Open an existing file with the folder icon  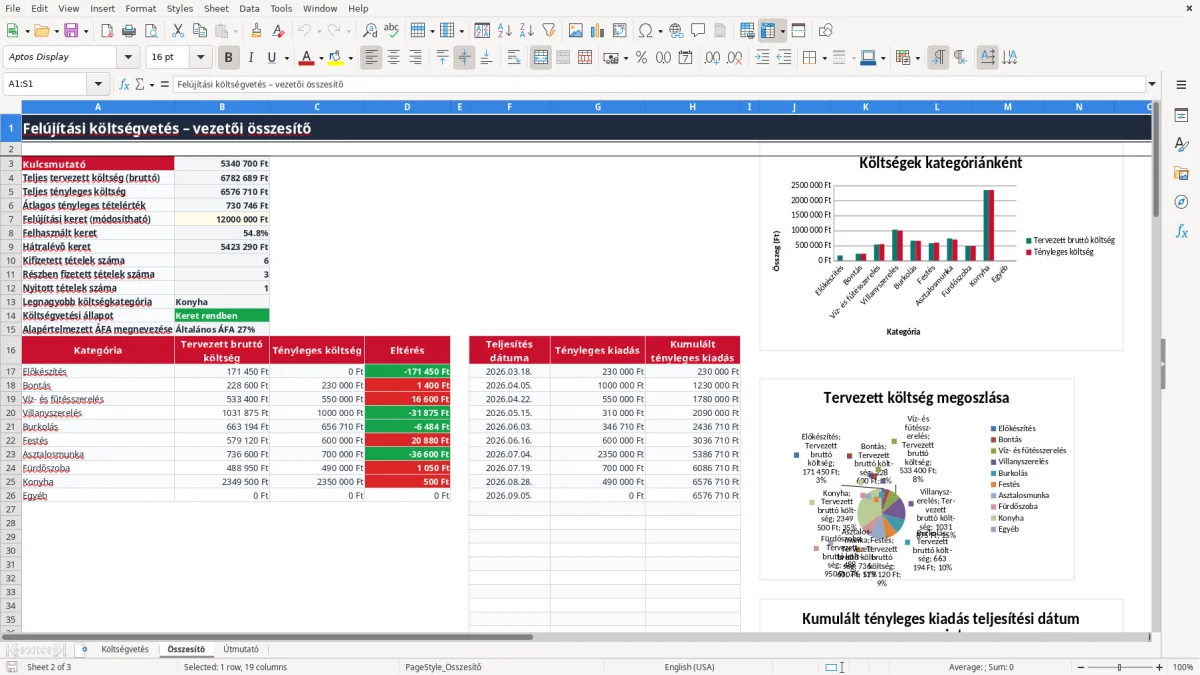tap(40, 31)
